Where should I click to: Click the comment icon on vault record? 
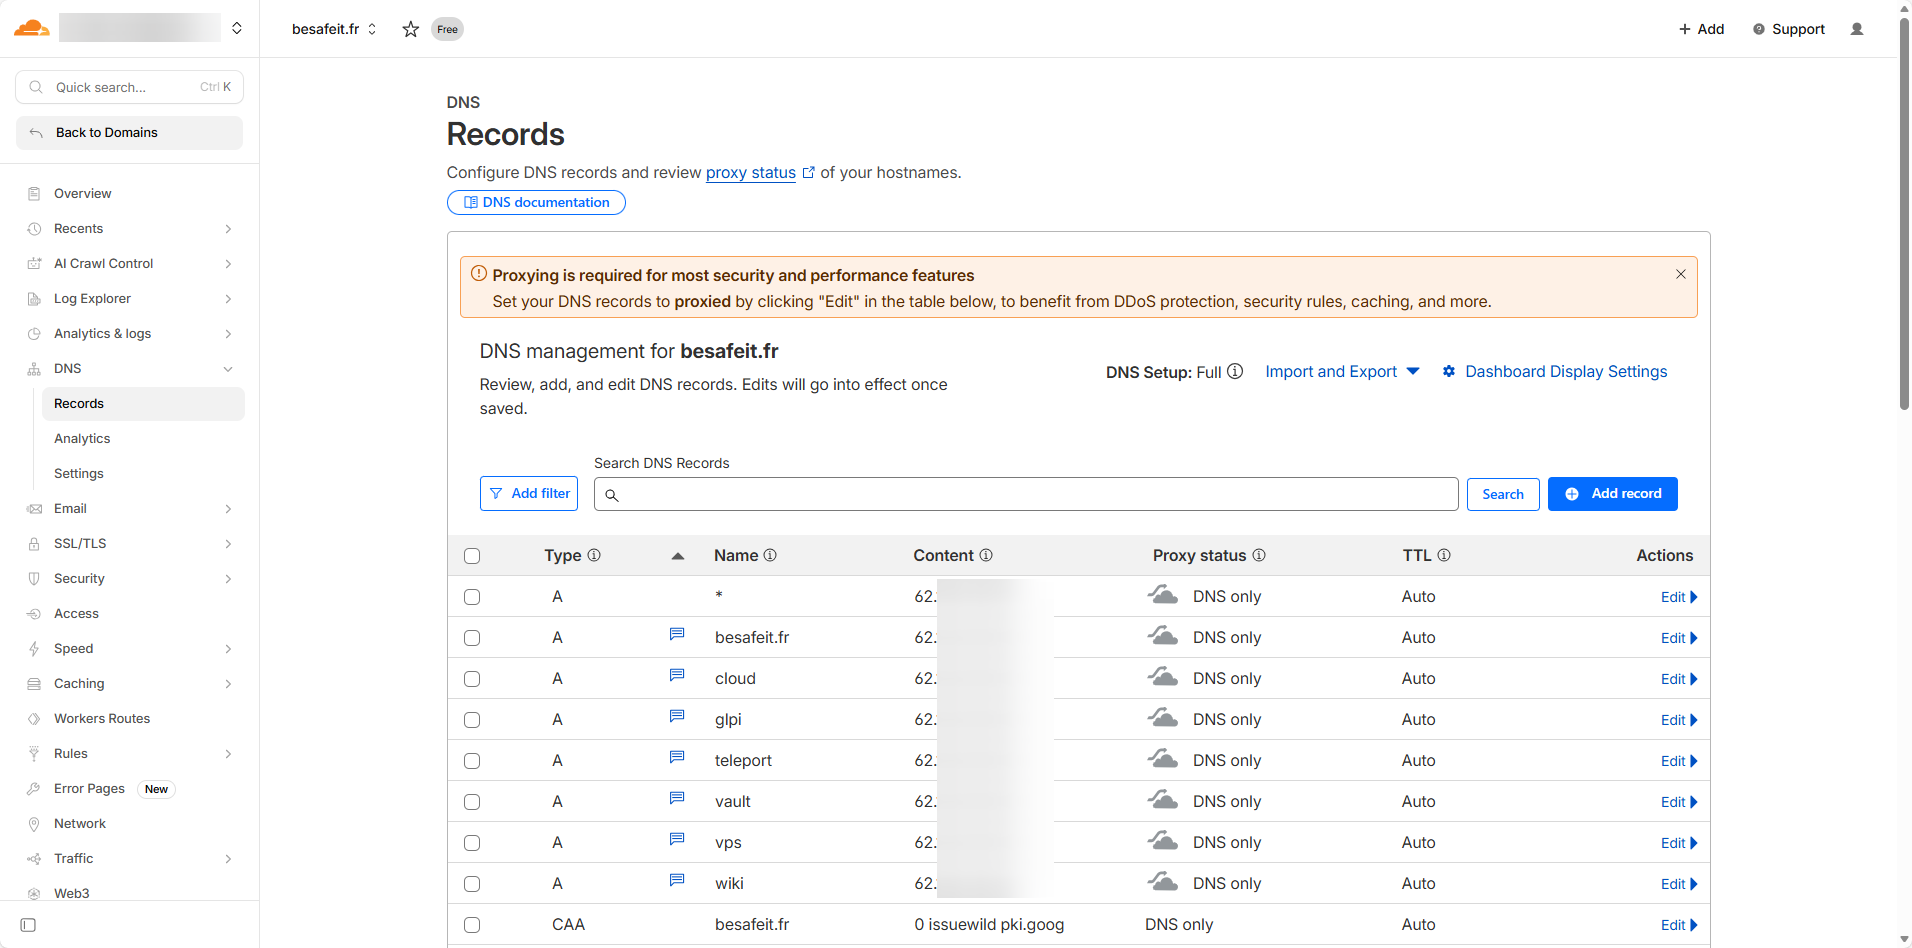pos(677,798)
